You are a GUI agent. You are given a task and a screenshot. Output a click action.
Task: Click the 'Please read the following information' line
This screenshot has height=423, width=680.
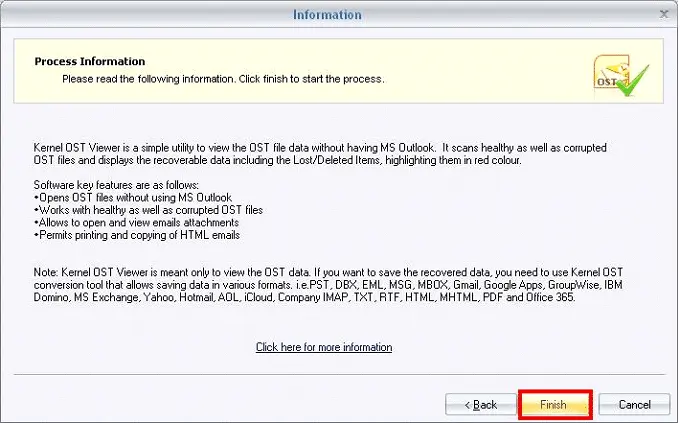[223, 79]
